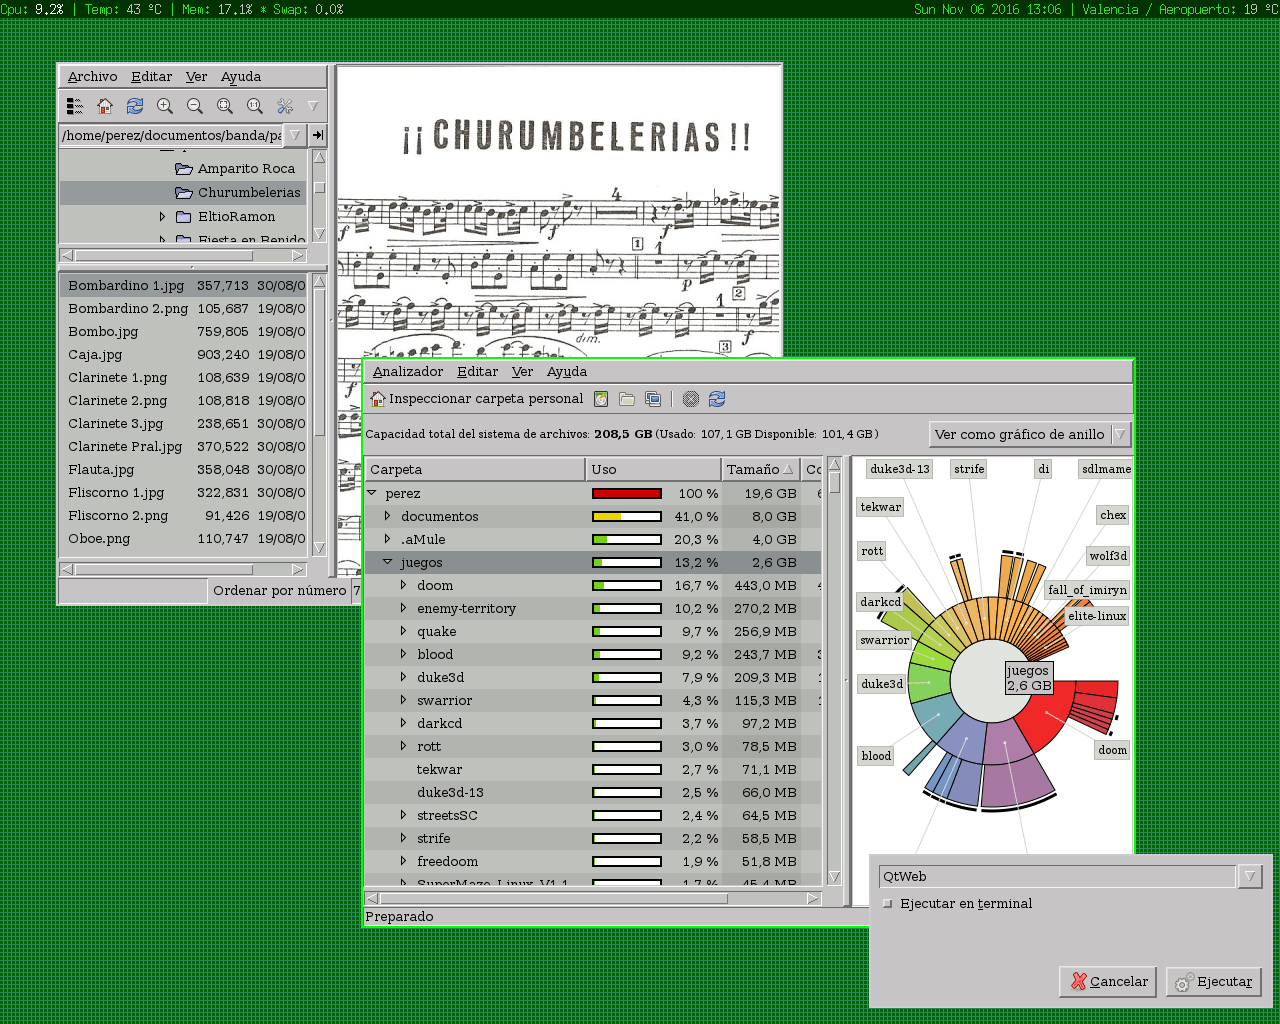
Task: Scan the filesystem with the disk icon
Action: pyautogui.click(x=601, y=399)
